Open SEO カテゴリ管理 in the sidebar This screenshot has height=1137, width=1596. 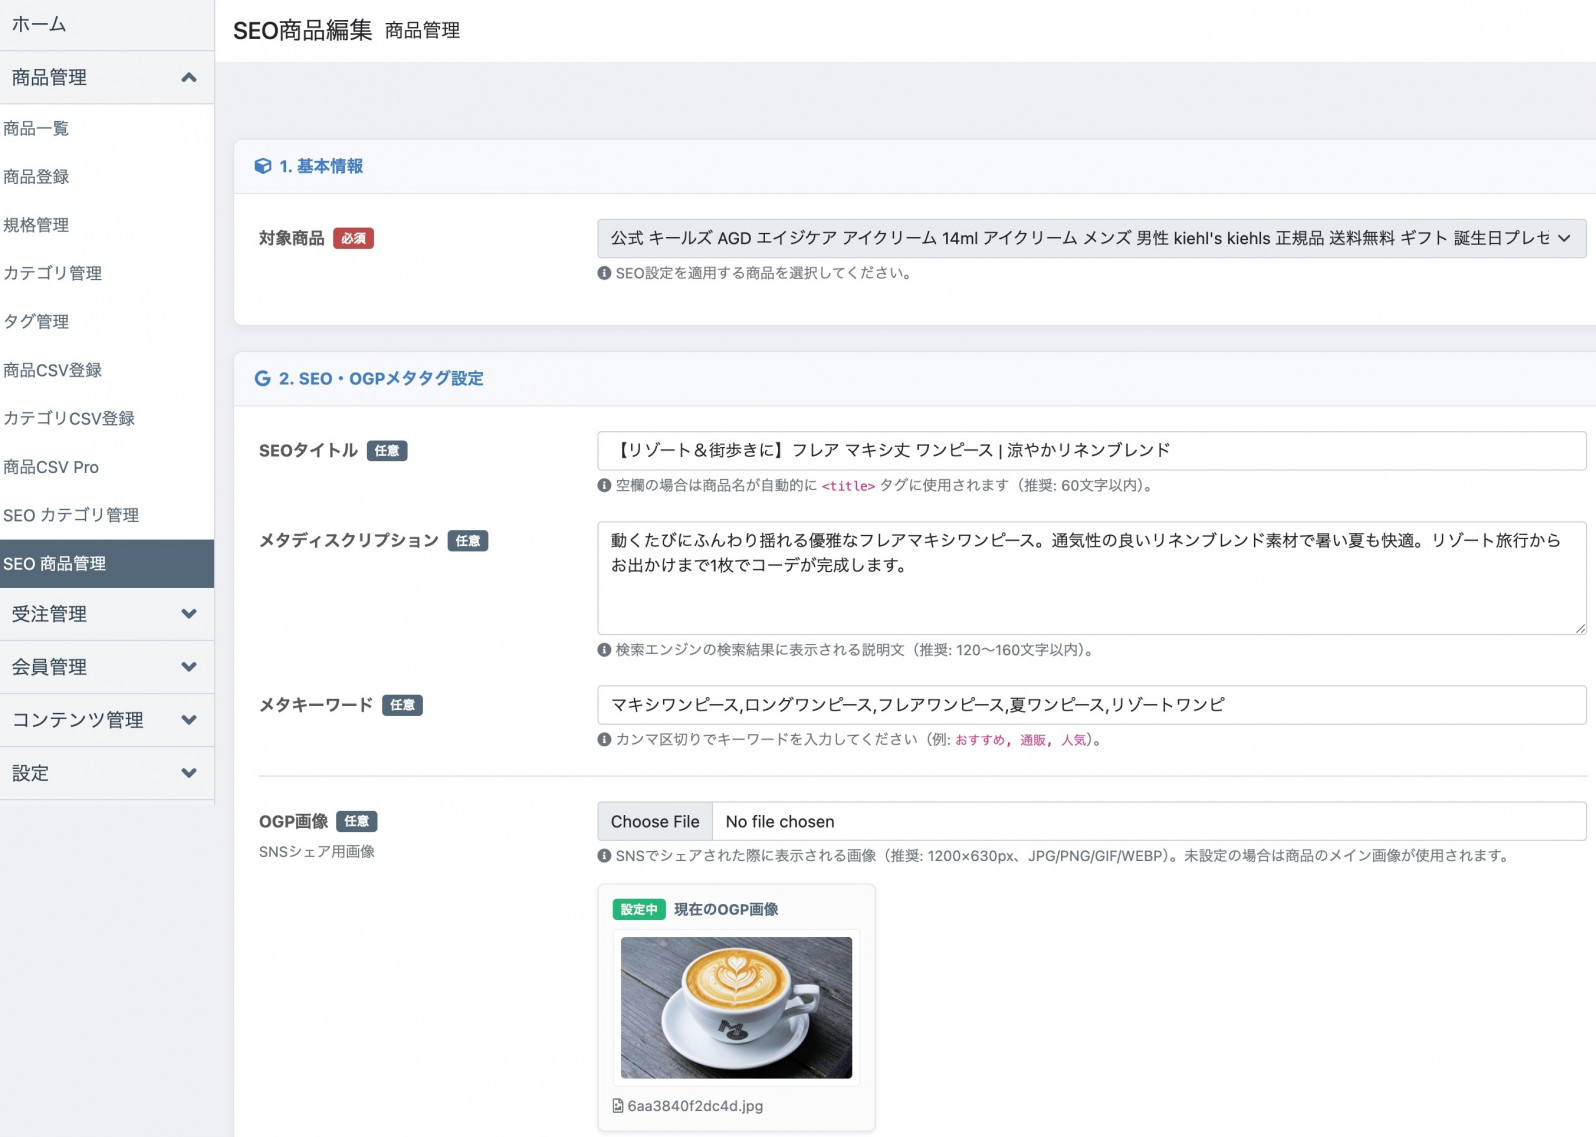coord(107,515)
